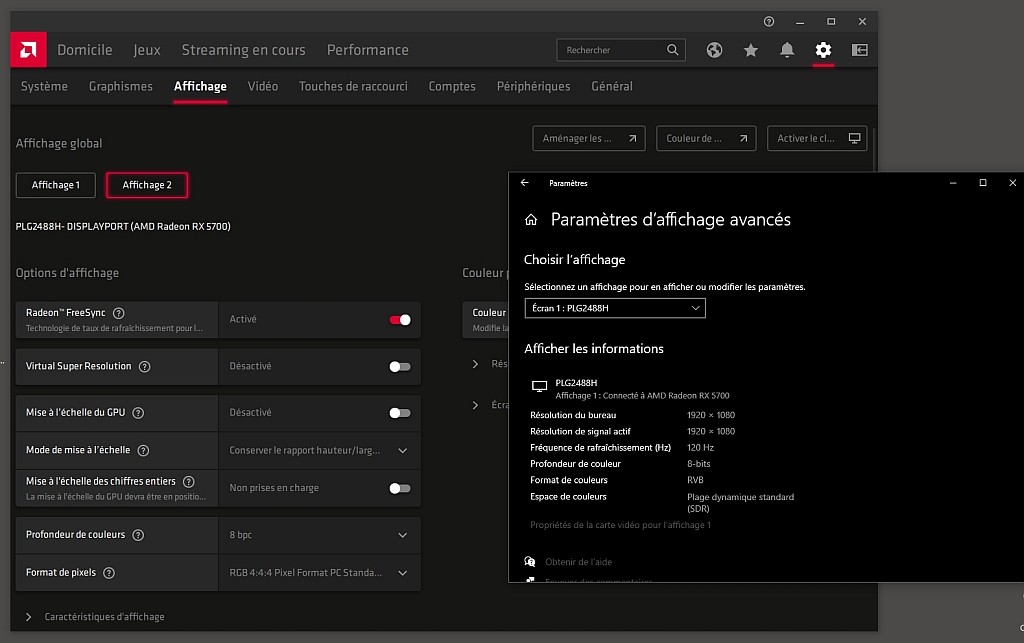Image resolution: width=1024 pixels, height=643 pixels.
Task: Enable Virtual Super Resolution switch
Action: coord(400,367)
